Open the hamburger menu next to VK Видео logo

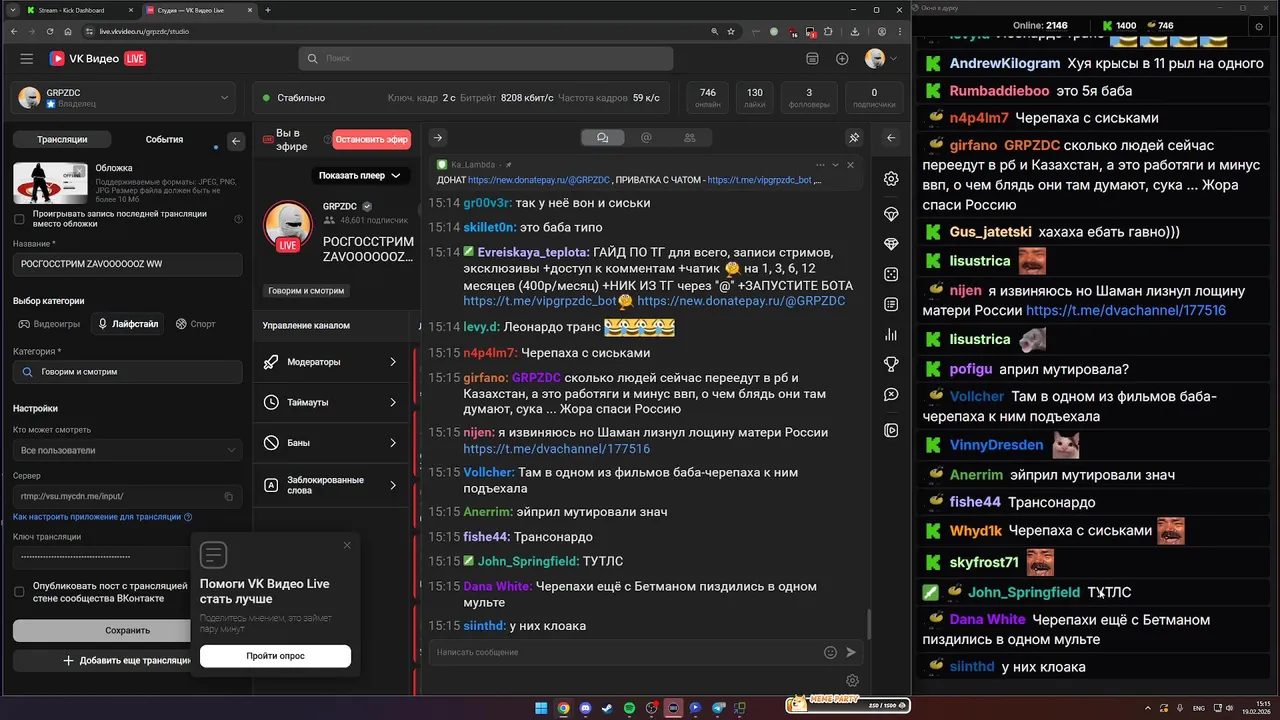point(26,59)
